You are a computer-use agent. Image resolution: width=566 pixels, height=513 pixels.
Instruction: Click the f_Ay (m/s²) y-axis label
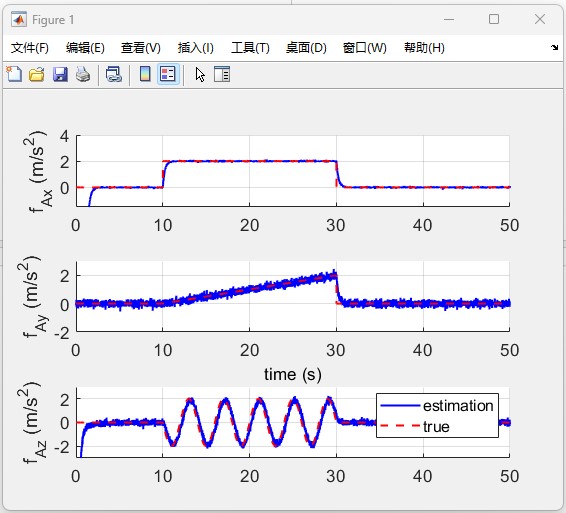tap(32, 297)
